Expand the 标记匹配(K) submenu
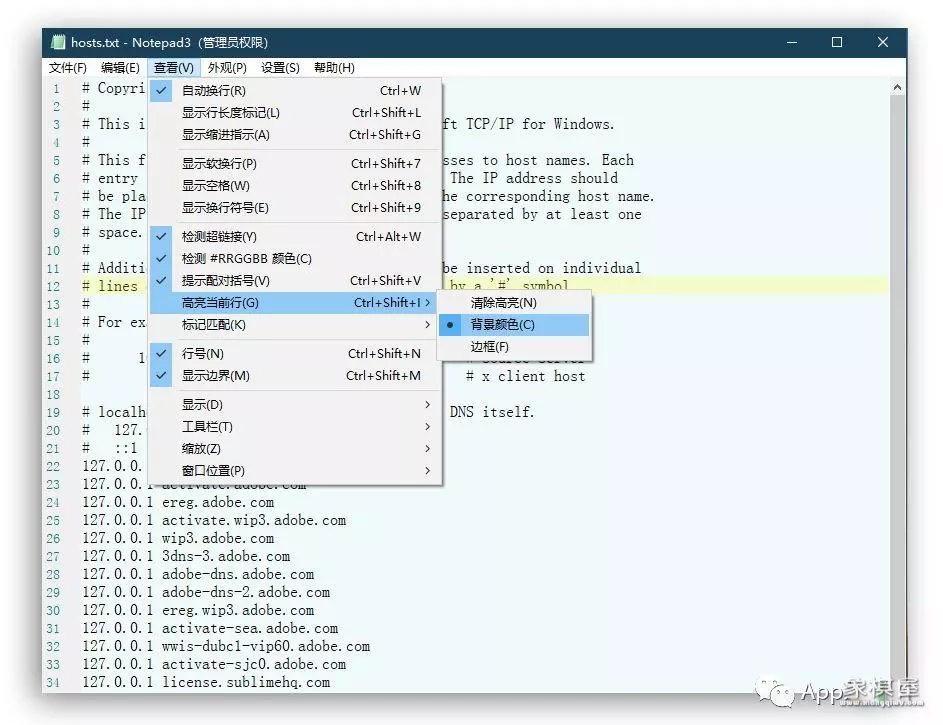 point(295,325)
